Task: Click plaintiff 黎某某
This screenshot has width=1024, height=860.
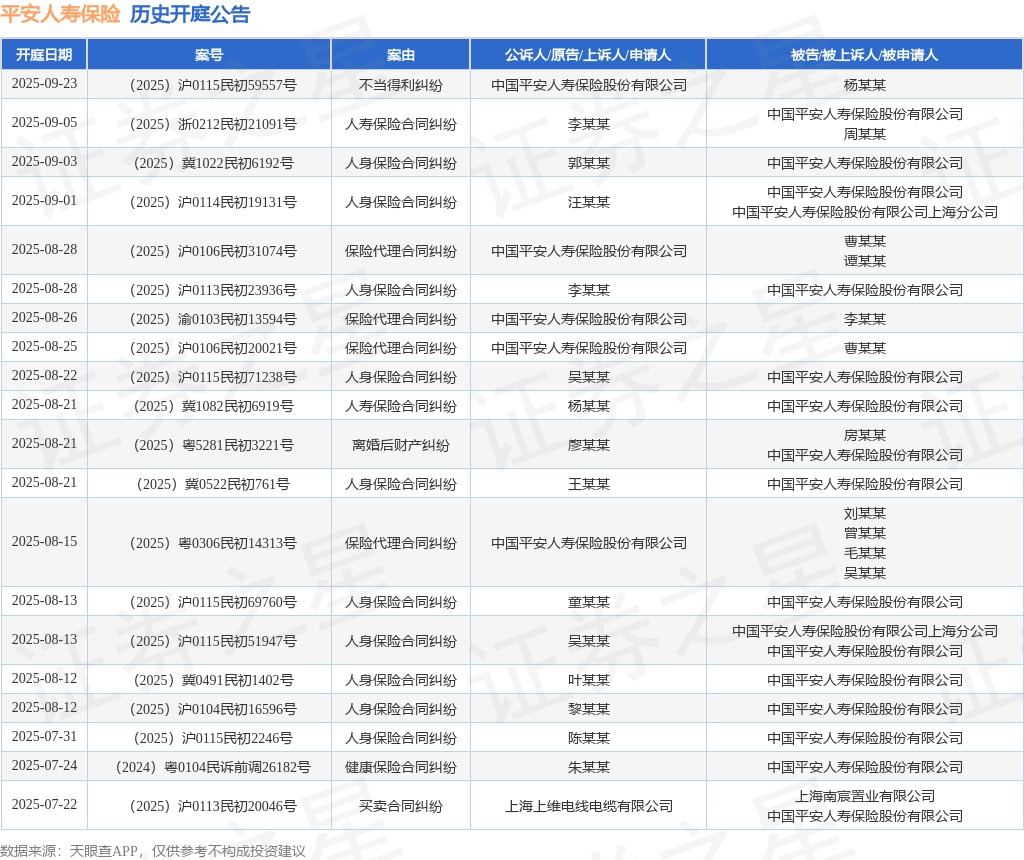Action: pos(588,709)
